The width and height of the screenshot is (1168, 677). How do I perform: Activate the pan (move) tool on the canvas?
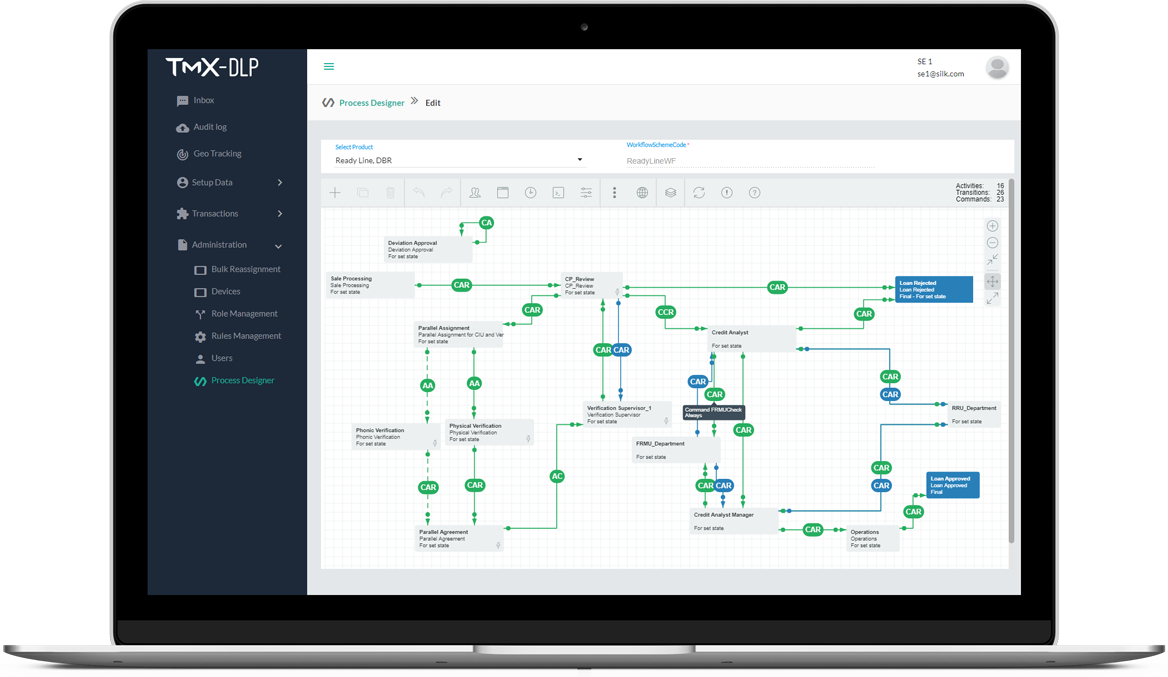point(992,281)
